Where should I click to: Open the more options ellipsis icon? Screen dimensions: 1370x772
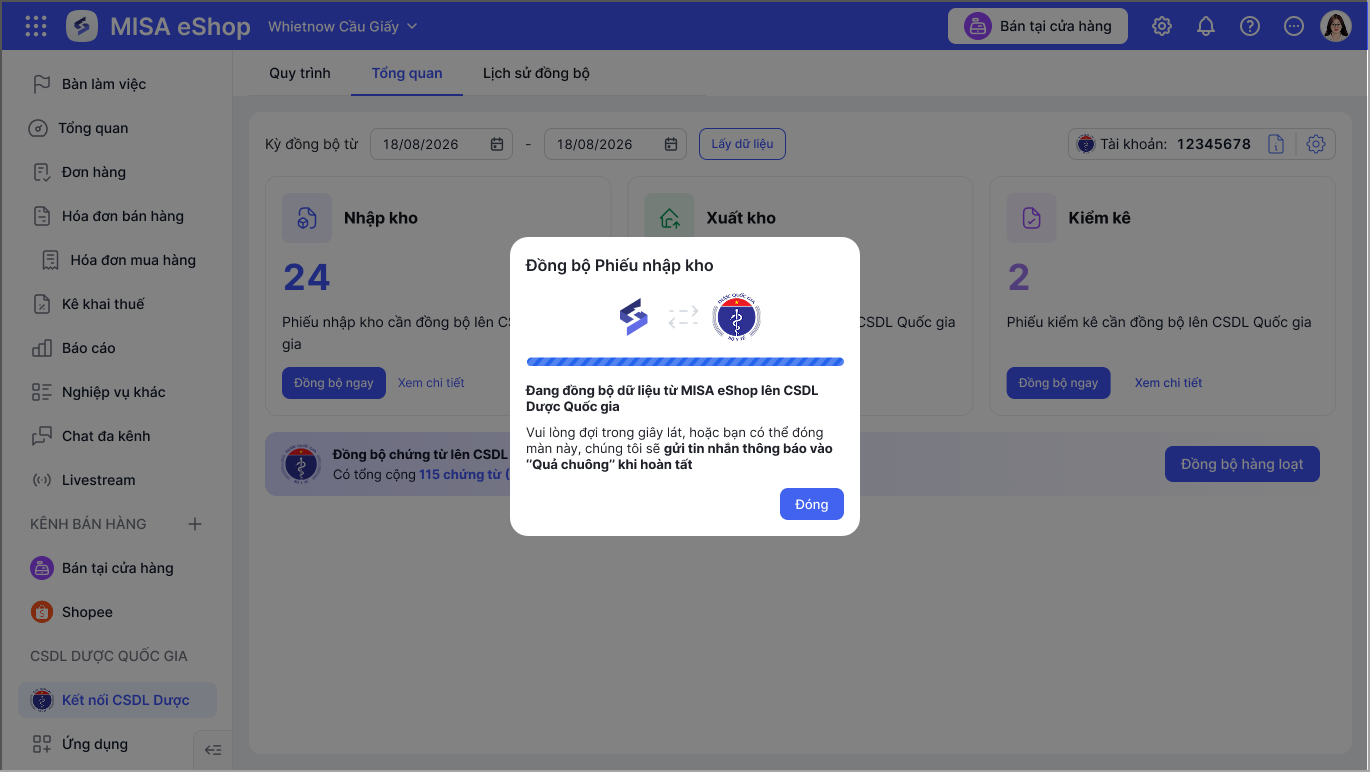click(x=1294, y=27)
